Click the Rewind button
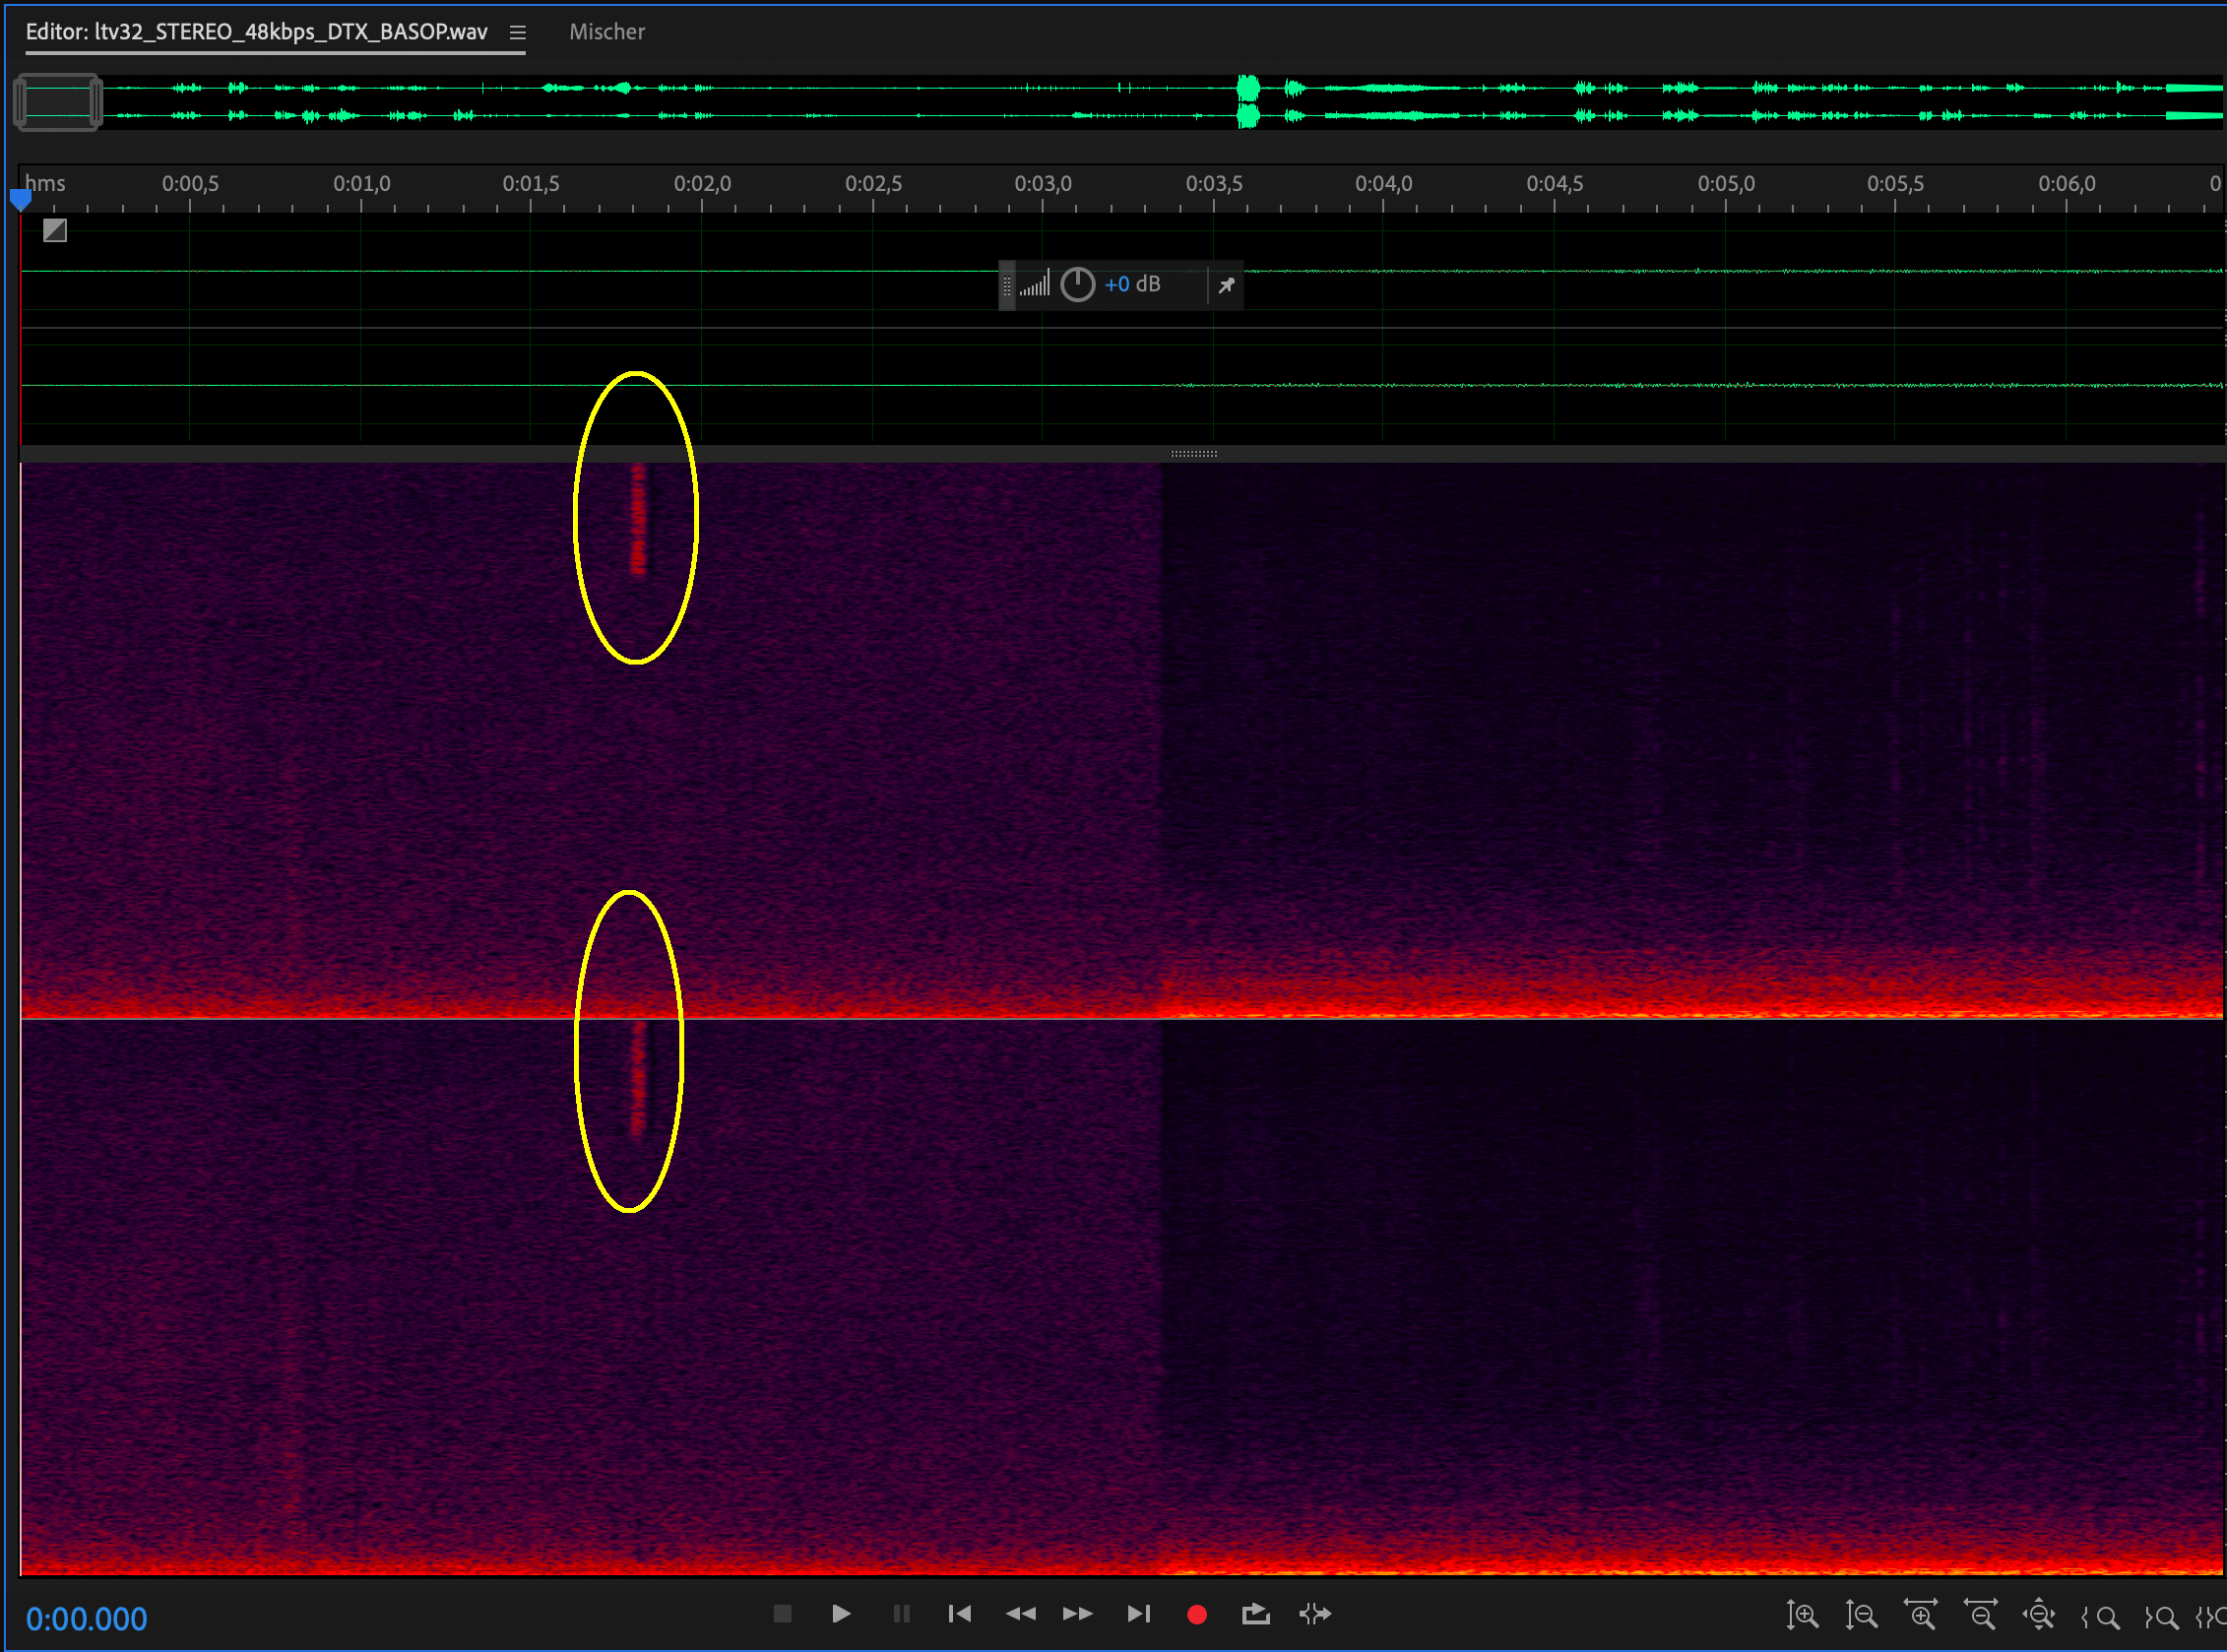This screenshot has width=2227, height=1652. click(x=1020, y=1614)
